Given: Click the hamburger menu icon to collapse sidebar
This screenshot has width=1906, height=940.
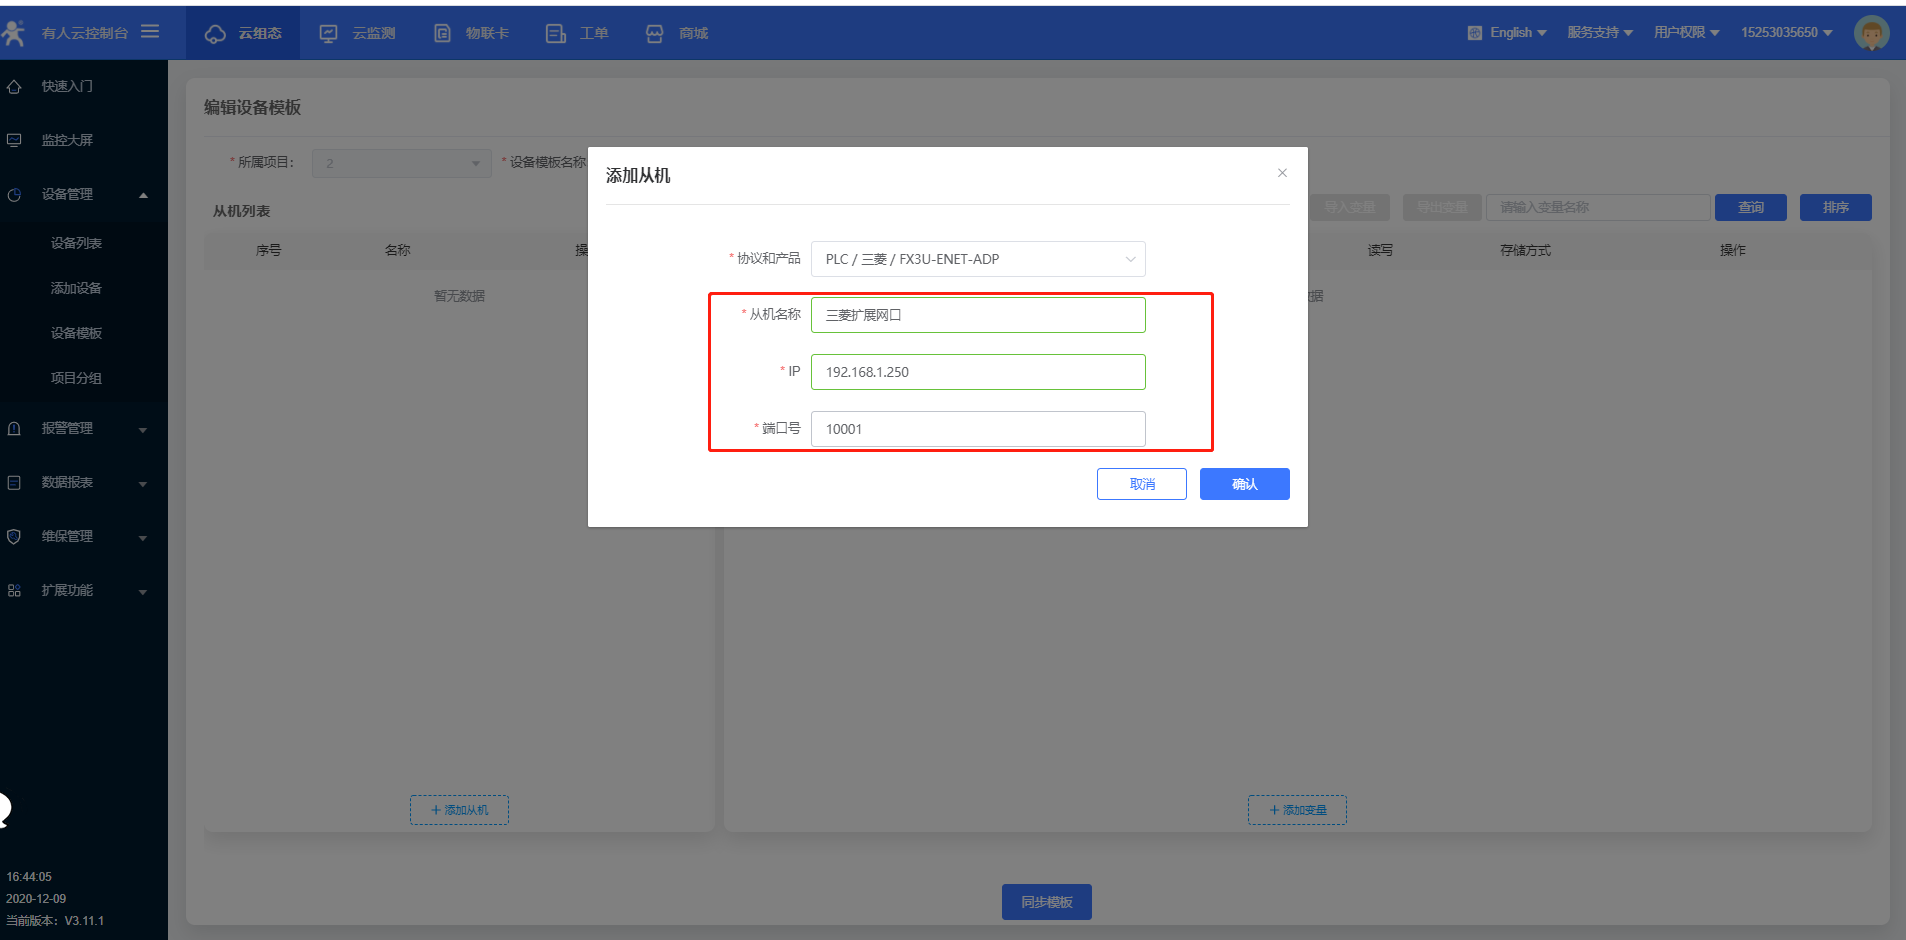Looking at the screenshot, I should point(150,32).
